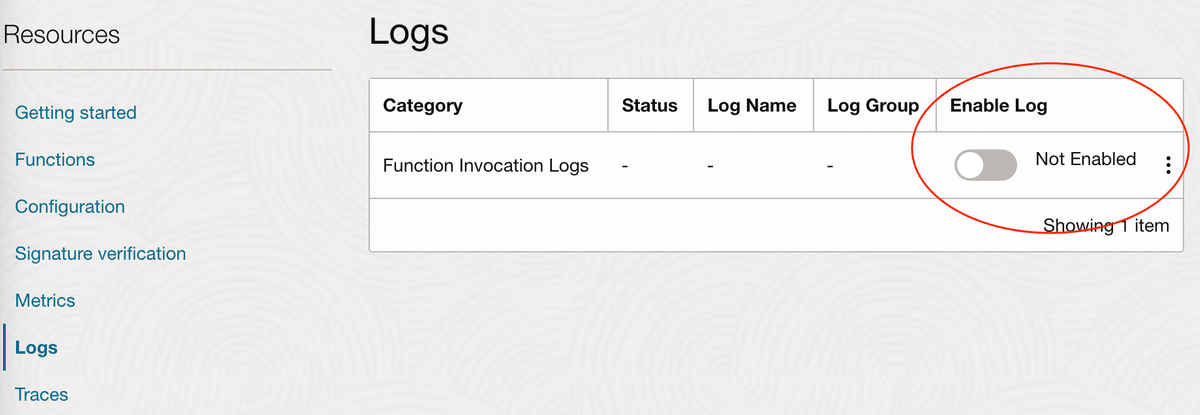
Task: Click the Category column header
Action: (x=423, y=105)
